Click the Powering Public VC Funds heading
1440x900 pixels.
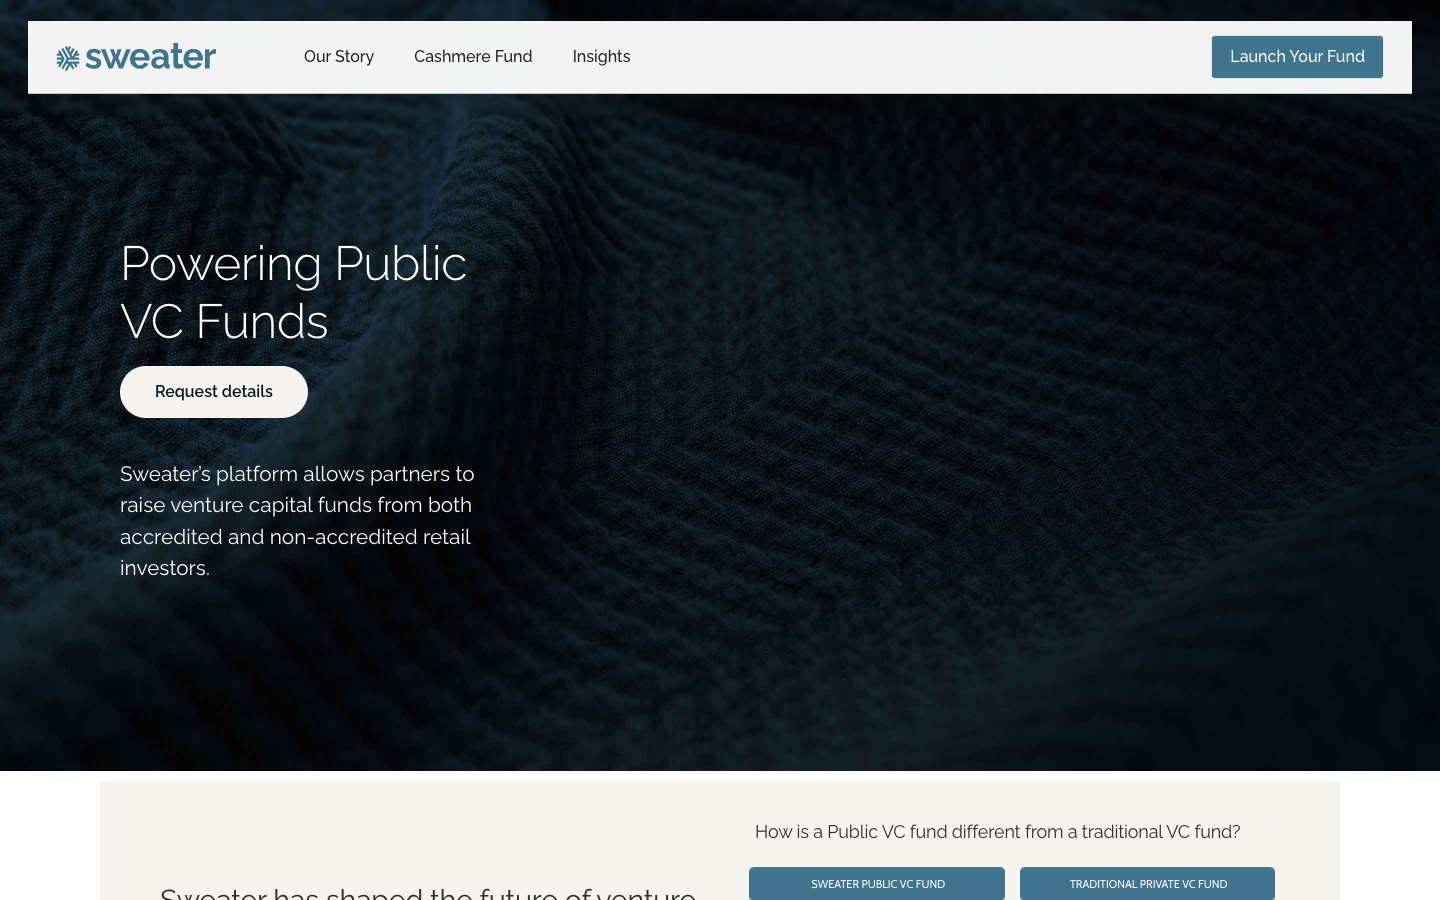(x=294, y=292)
